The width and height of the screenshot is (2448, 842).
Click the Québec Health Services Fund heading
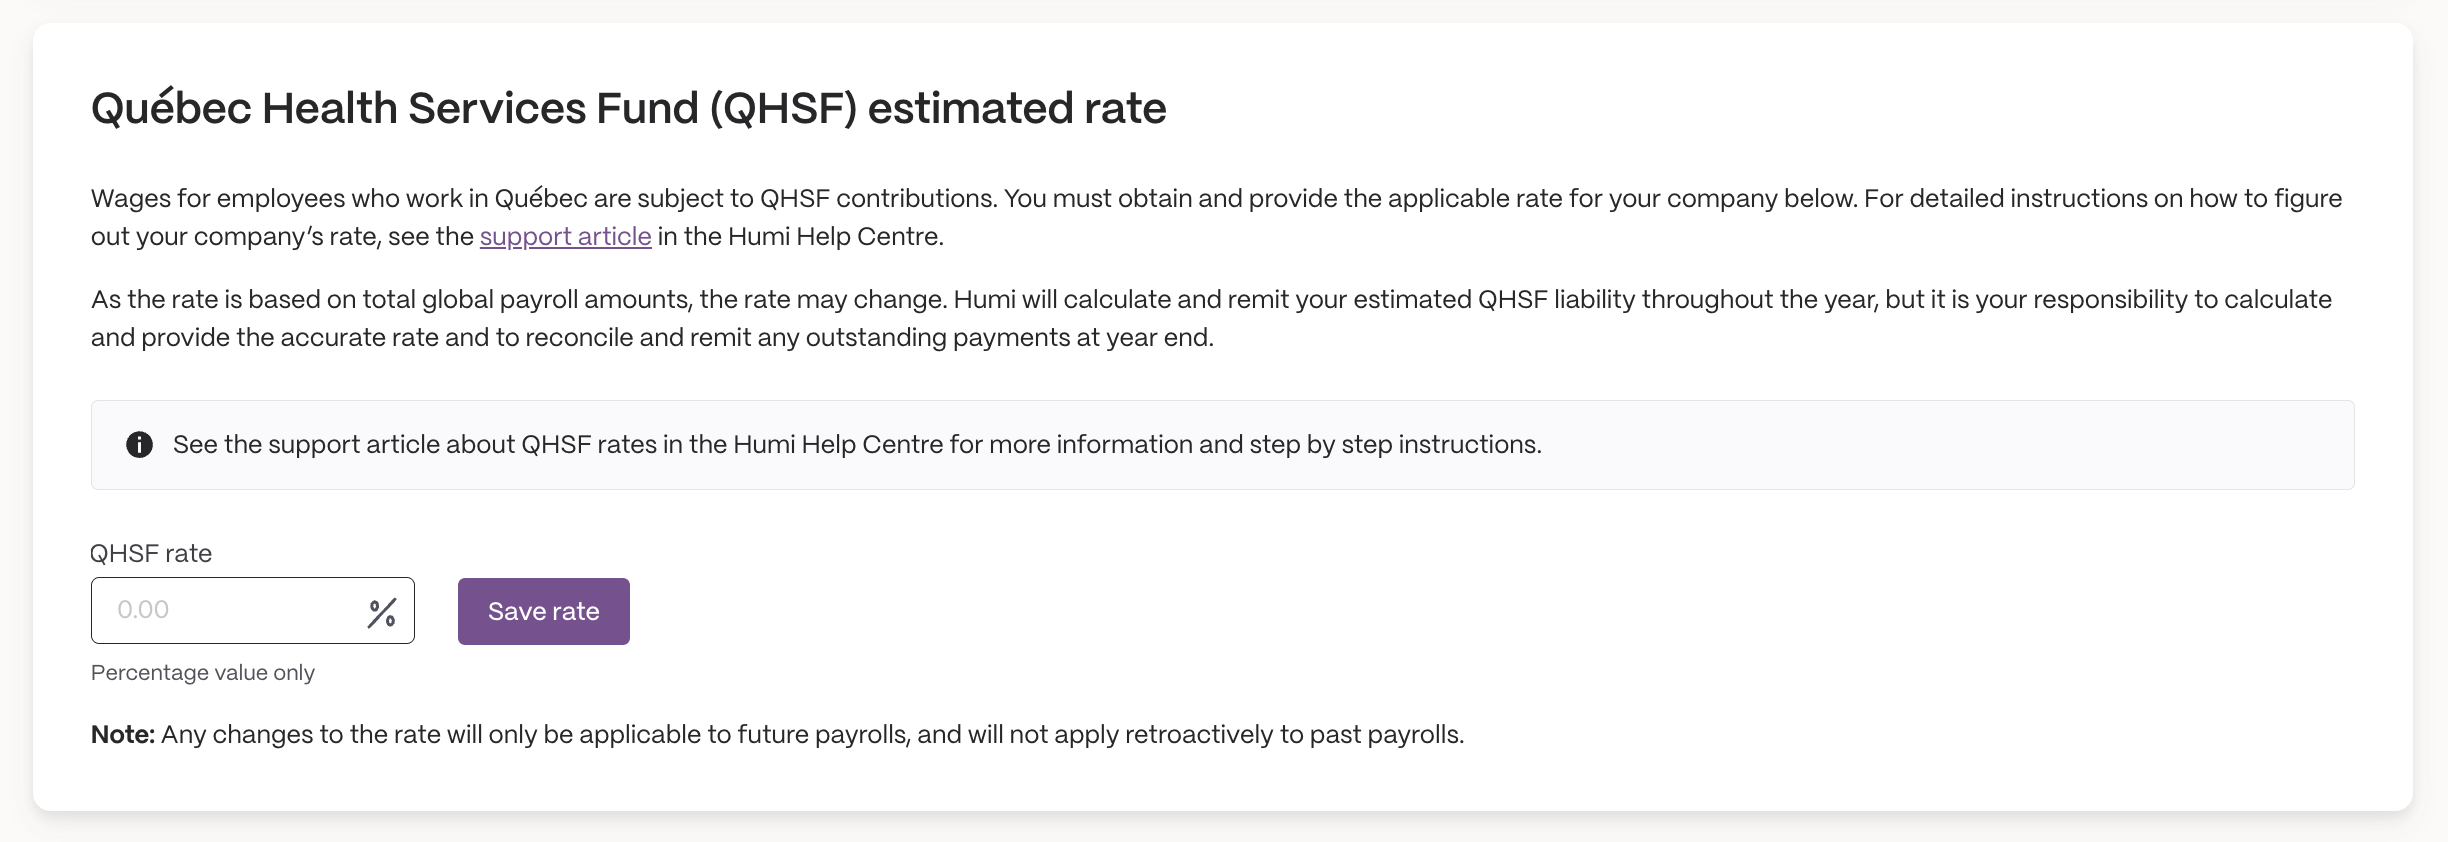click(629, 108)
